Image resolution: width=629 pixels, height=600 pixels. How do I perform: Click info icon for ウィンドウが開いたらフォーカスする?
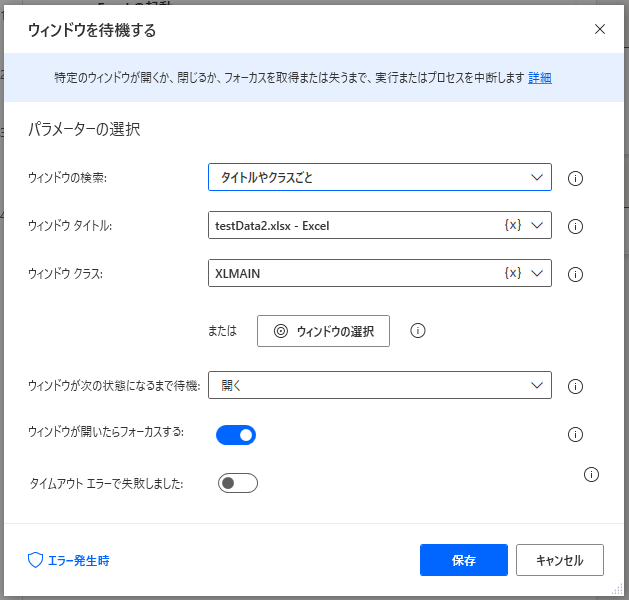(x=575, y=434)
